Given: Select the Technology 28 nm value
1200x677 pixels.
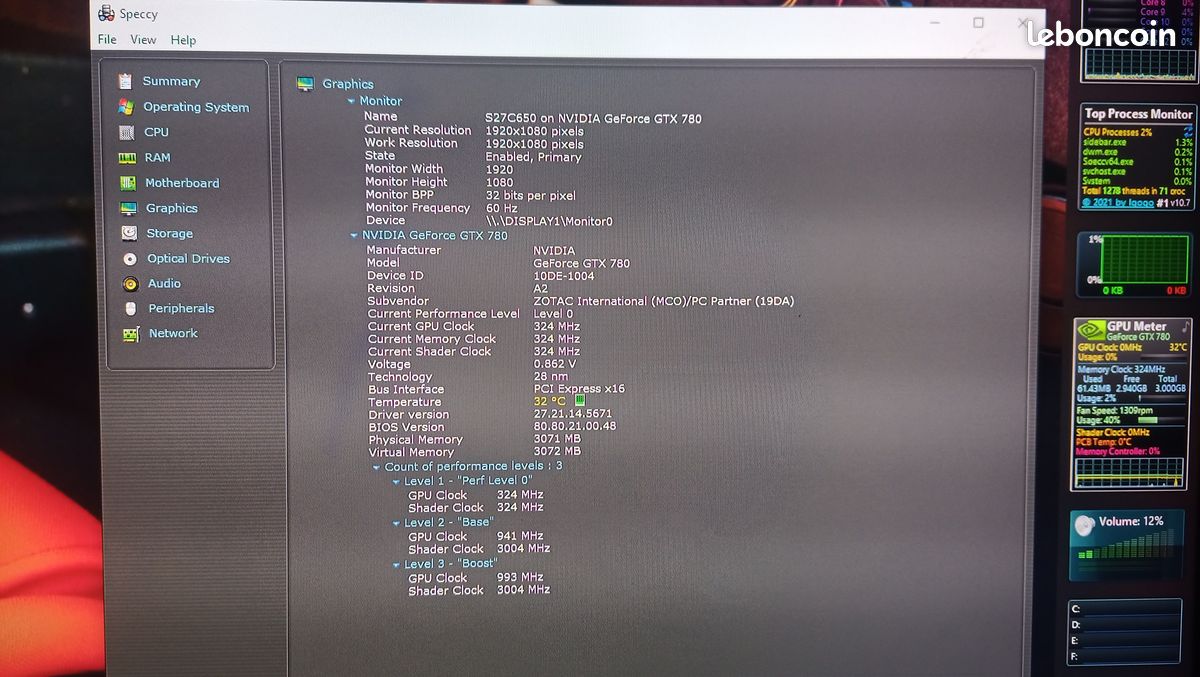Looking at the screenshot, I should click(x=550, y=377).
